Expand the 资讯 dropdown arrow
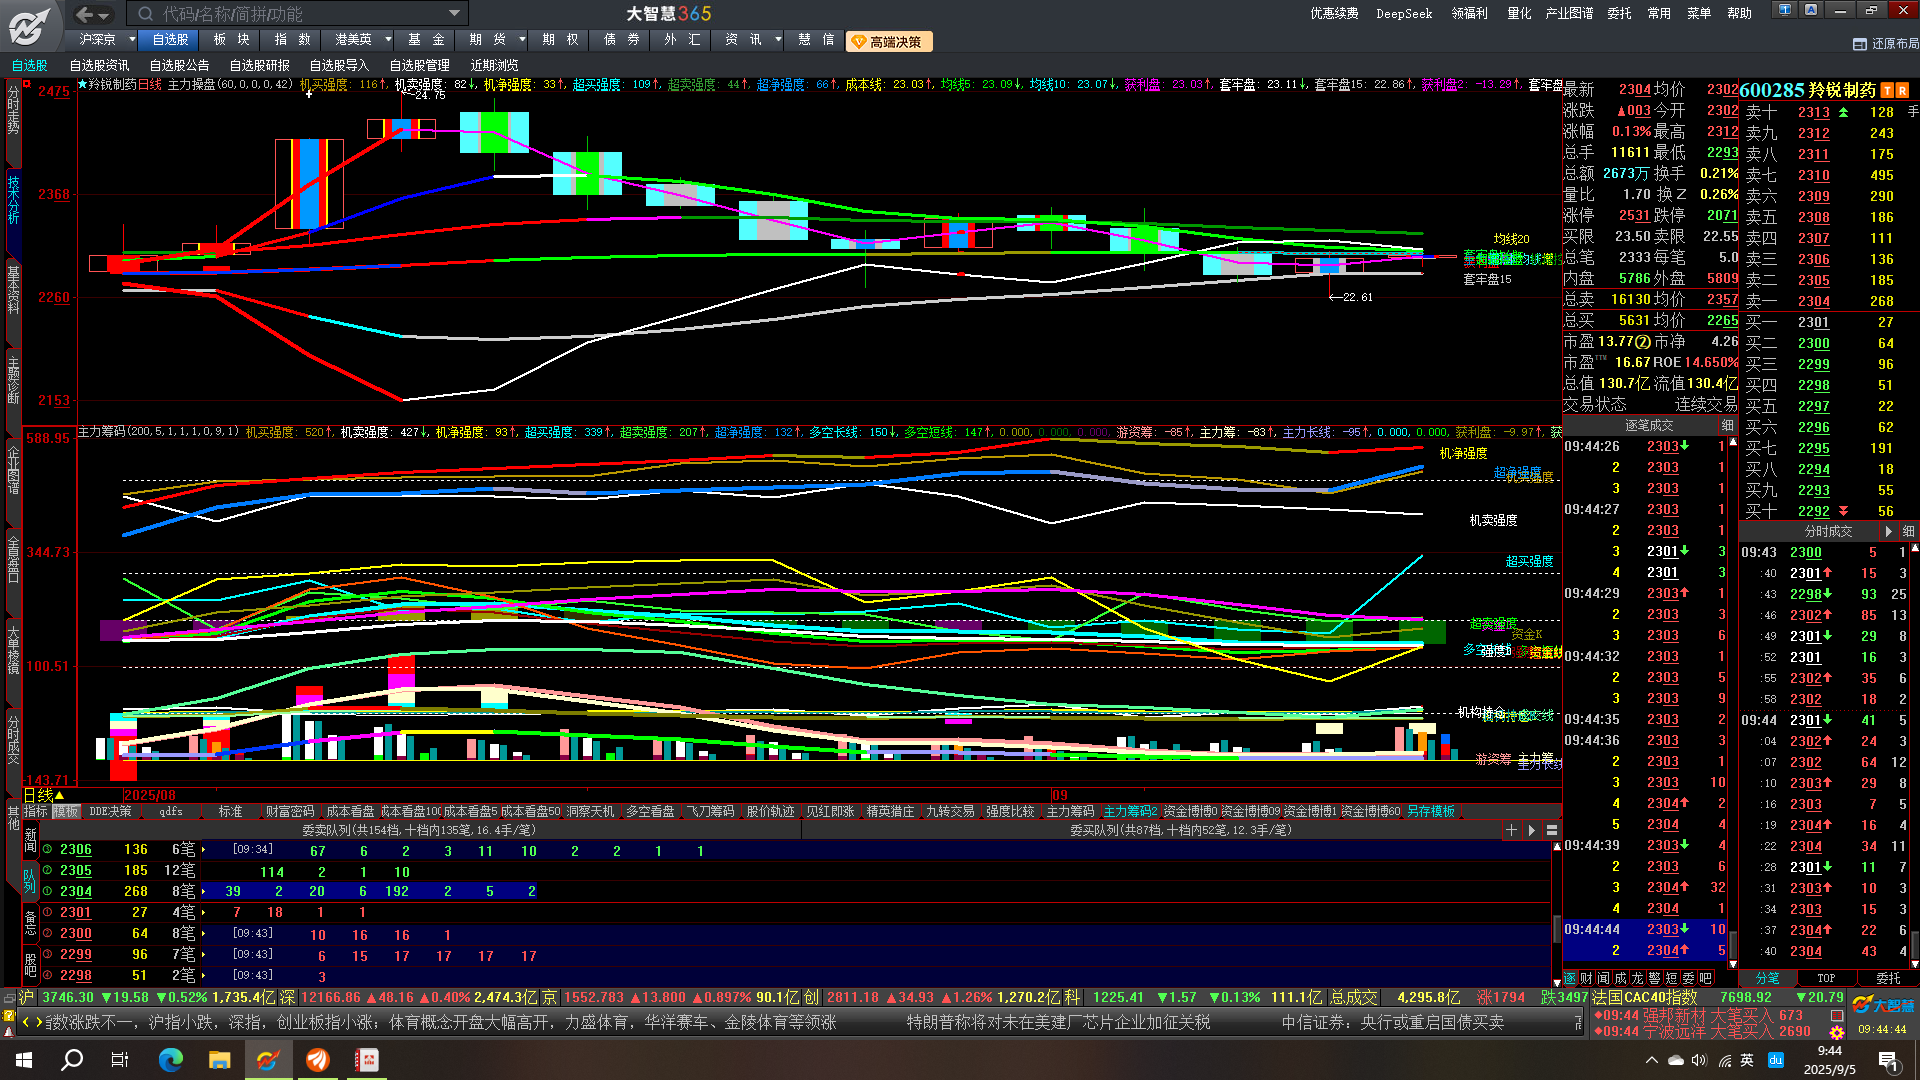Screen dimensions: 1920x1080 click(777, 40)
